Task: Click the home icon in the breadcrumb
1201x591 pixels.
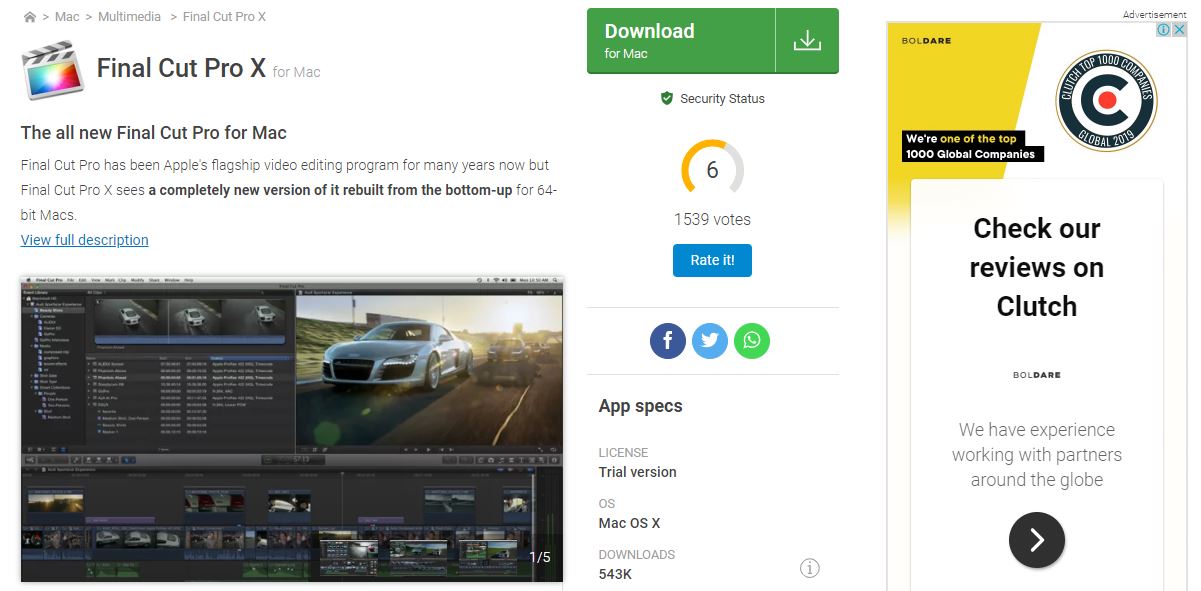Action: [x=27, y=16]
